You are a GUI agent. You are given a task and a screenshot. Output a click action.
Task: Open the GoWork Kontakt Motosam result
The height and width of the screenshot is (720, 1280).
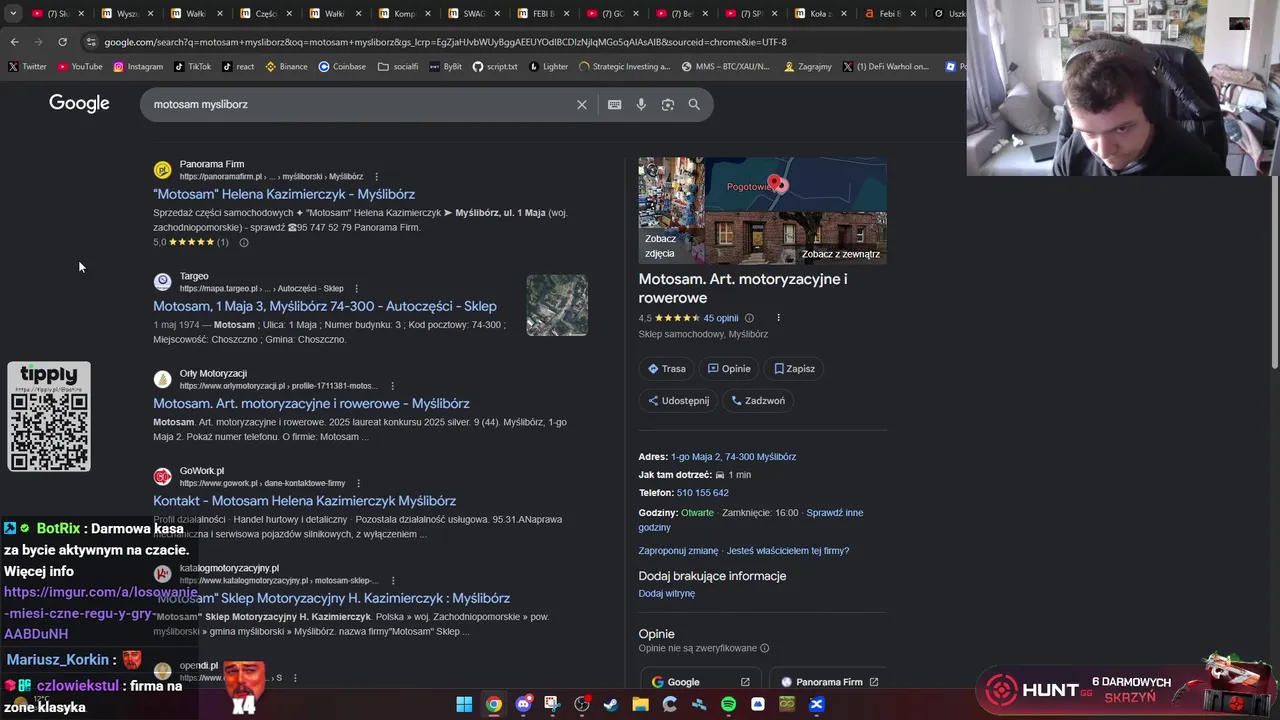click(304, 501)
